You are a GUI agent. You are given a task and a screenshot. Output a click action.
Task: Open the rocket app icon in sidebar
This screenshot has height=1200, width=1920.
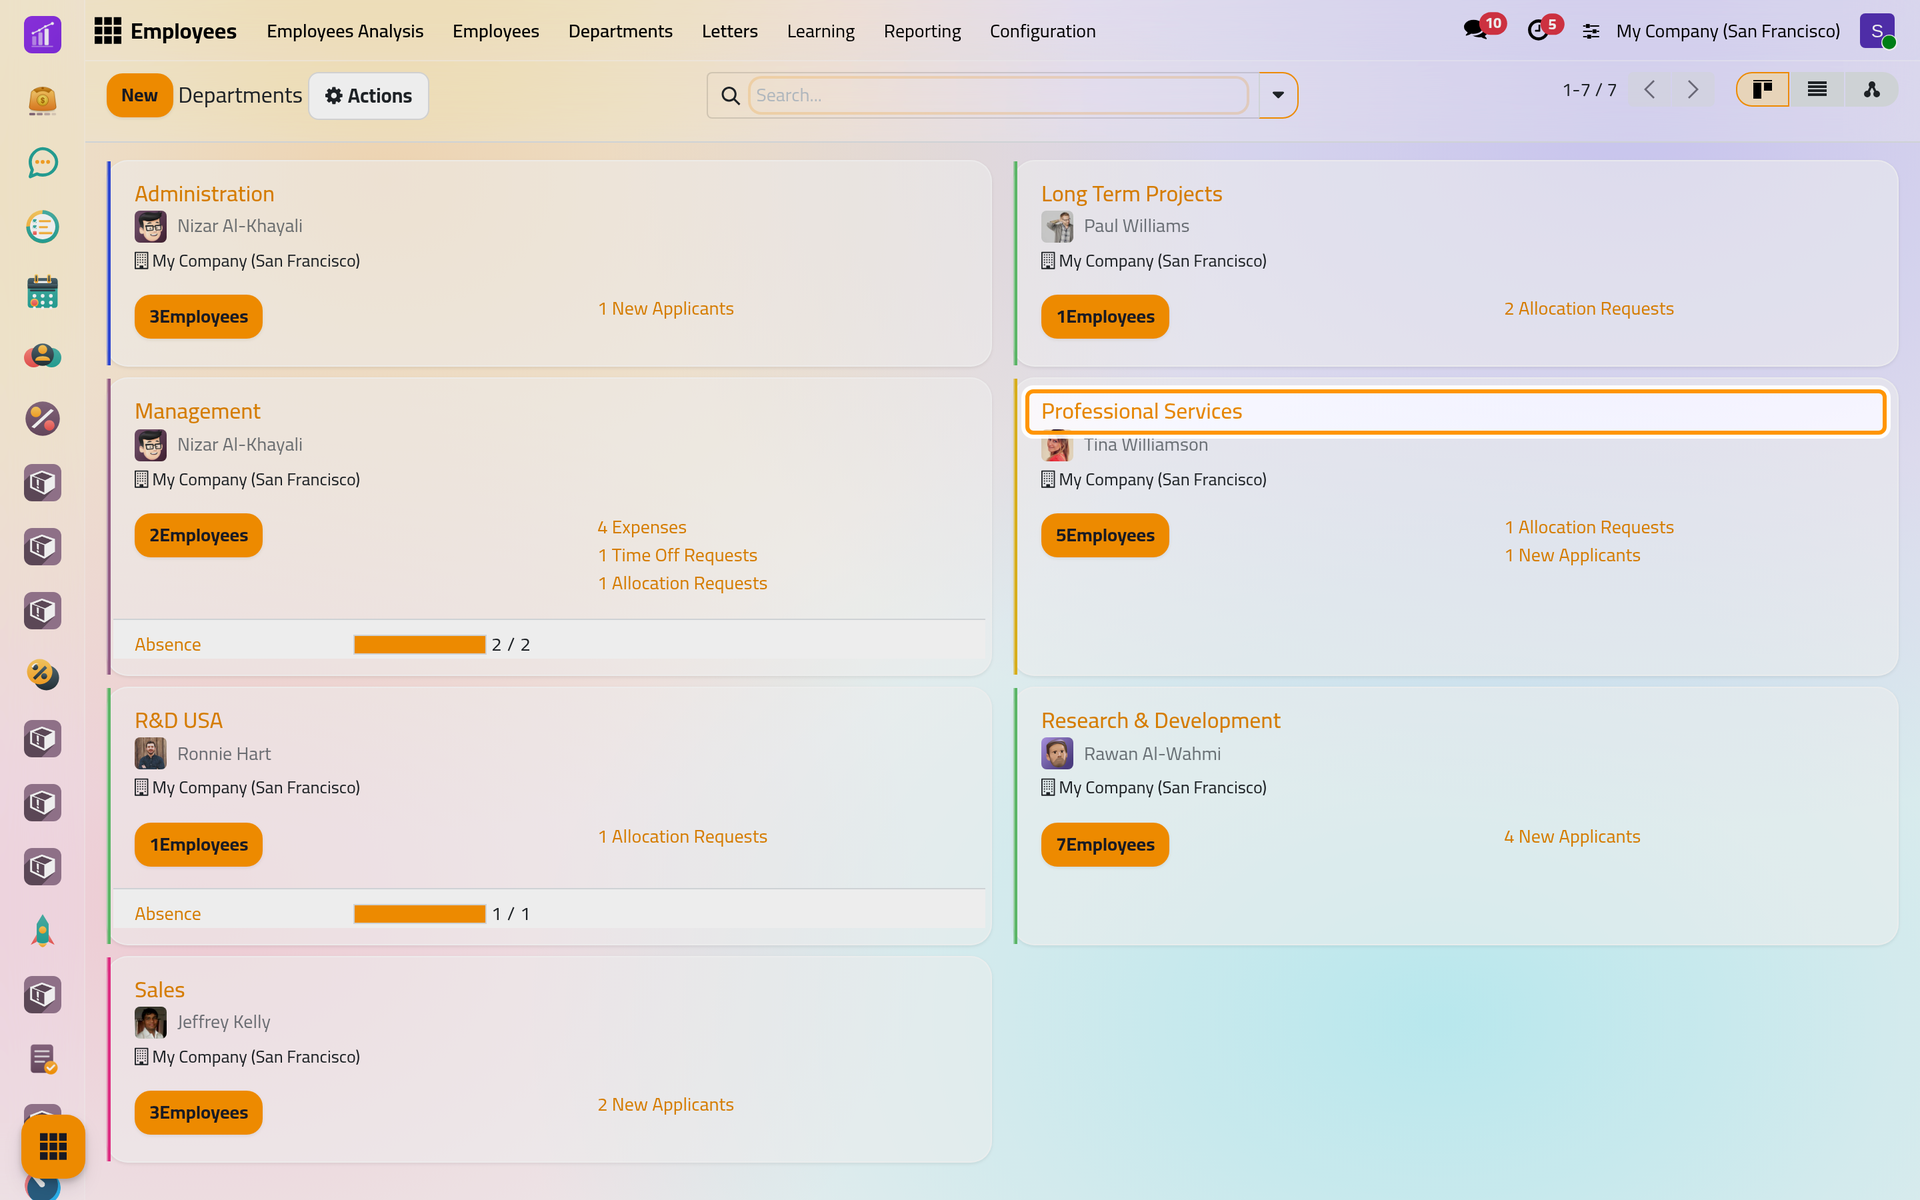(42, 931)
